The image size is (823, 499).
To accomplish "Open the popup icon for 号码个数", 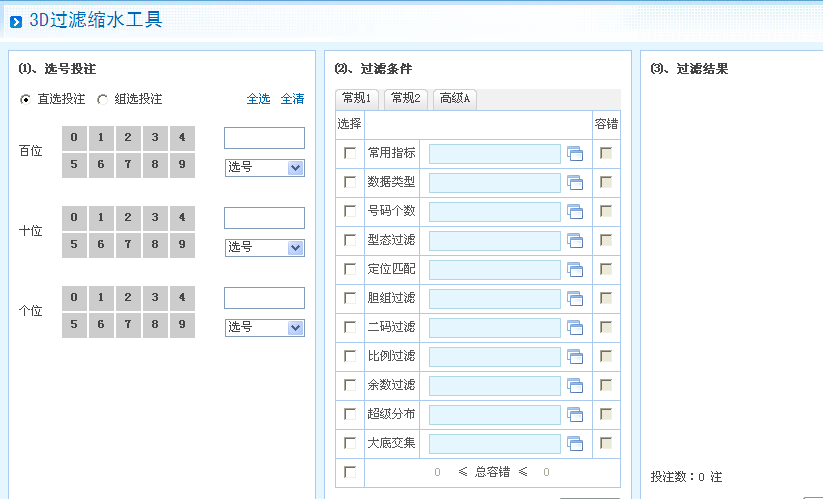I will tap(575, 211).
